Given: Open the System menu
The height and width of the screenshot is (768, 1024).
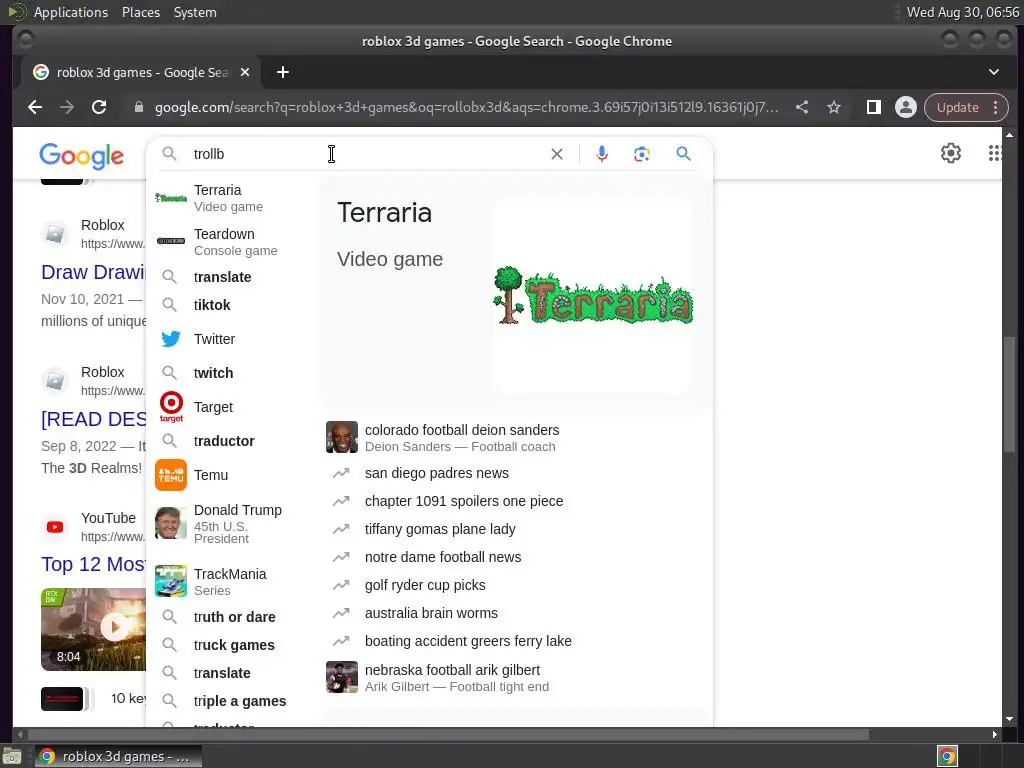Looking at the screenshot, I should [195, 12].
